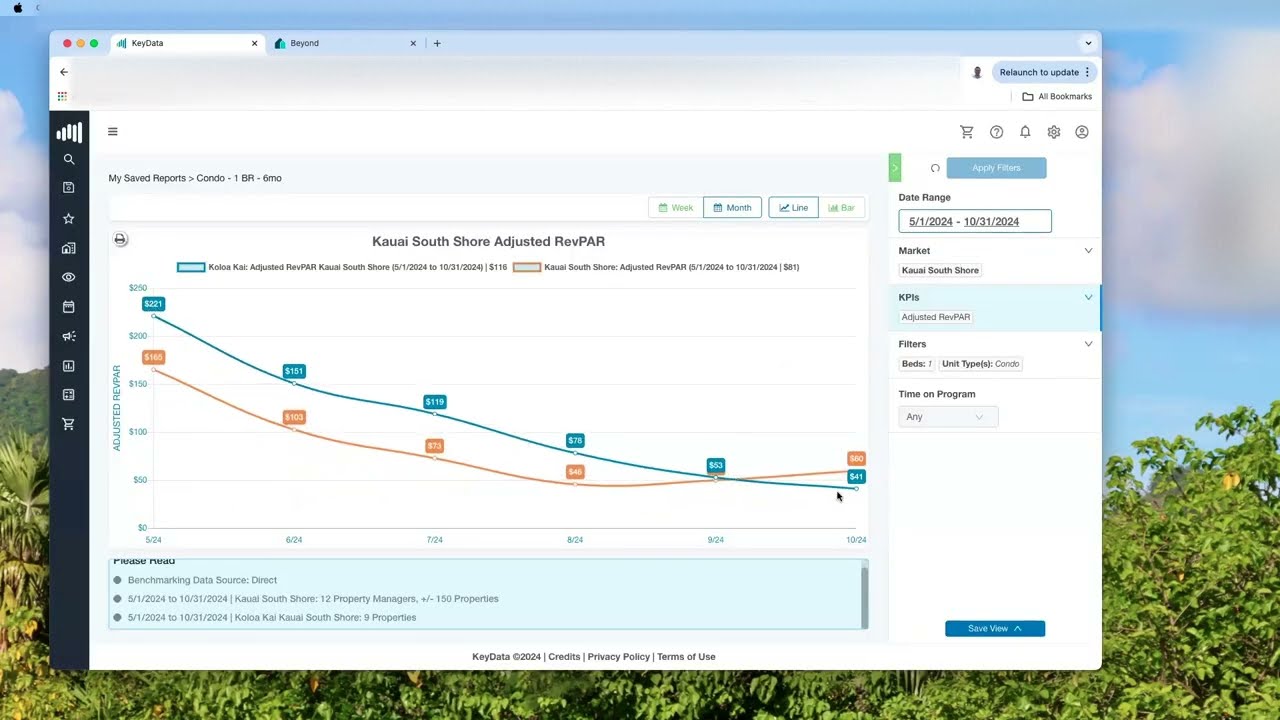Image resolution: width=1280 pixels, height=720 pixels.
Task: Open saved reports disk icon in sidebar
Action: (69, 187)
